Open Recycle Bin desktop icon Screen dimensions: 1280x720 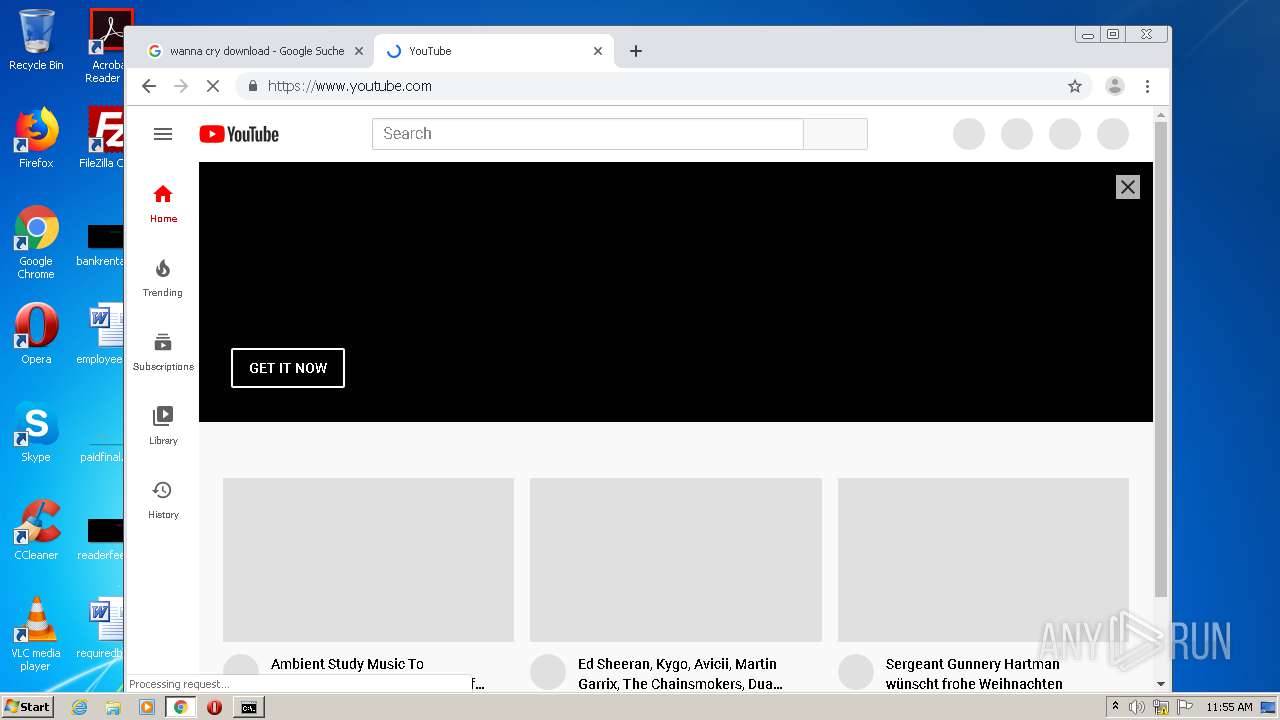click(x=36, y=40)
